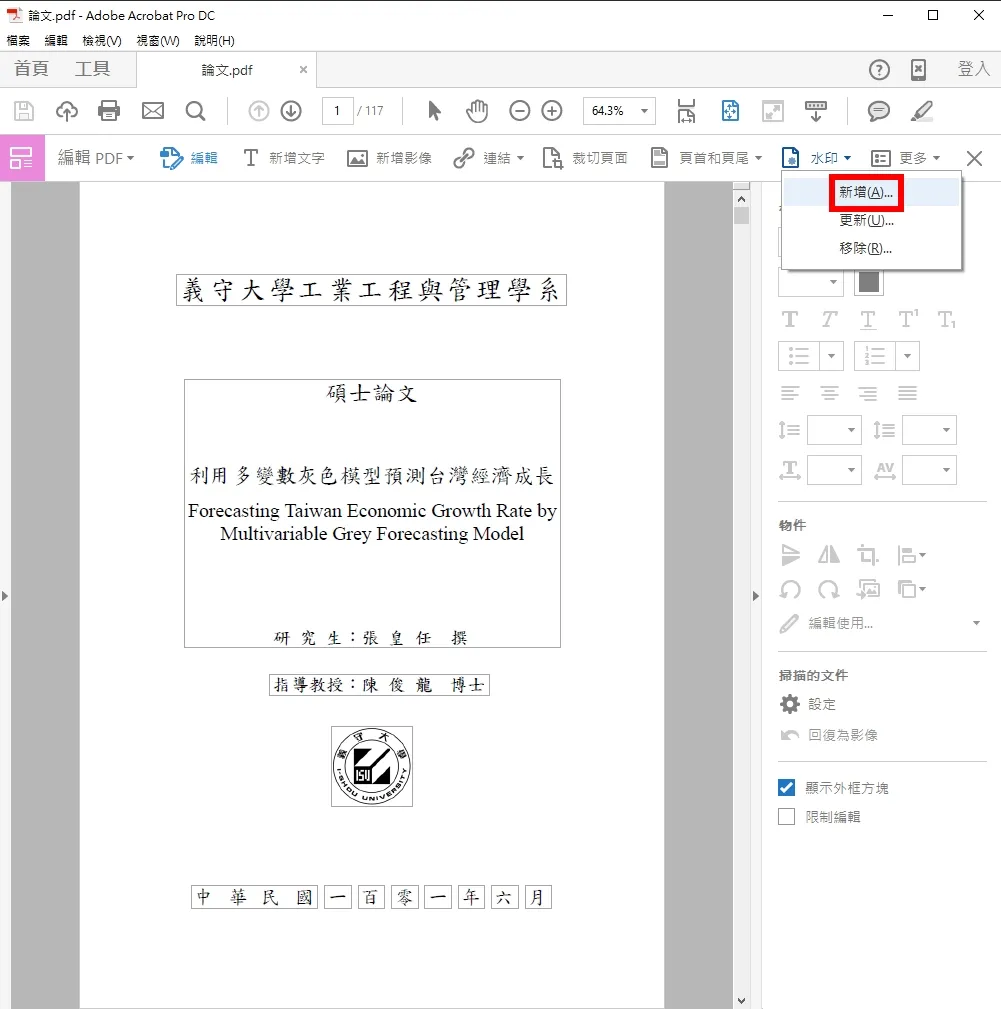Image resolution: width=1001 pixels, height=1009 pixels.
Task: Apply underline text formatting
Action: point(868,319)
